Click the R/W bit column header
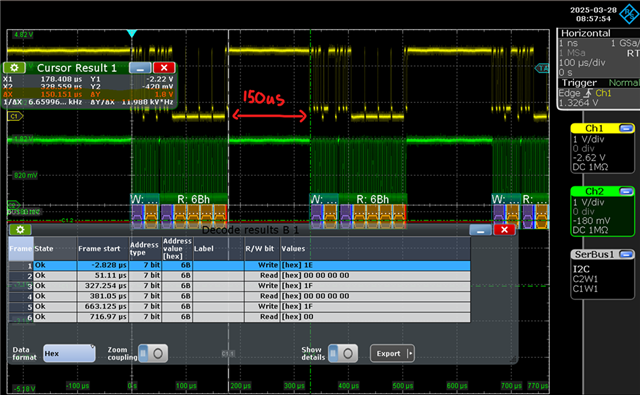Viewport: 640px width, 395px height. tap(262, 249)
